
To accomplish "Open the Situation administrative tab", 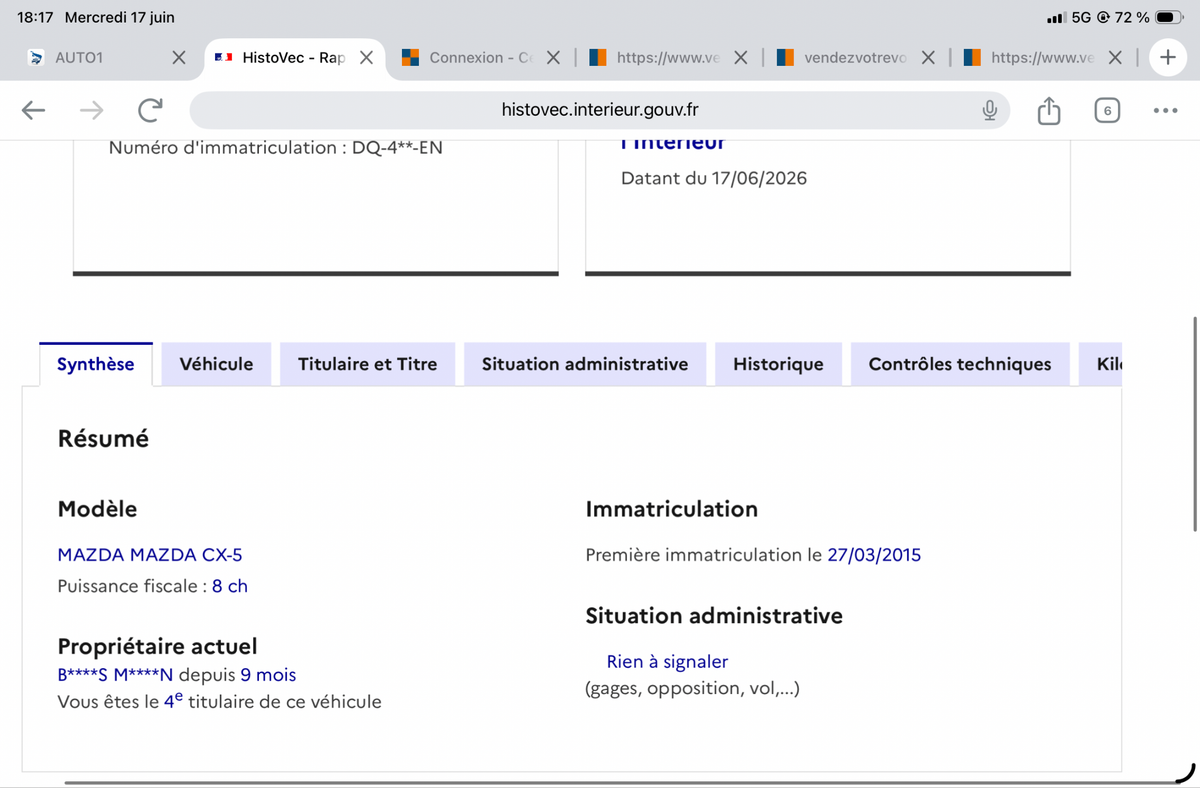I will (x=585, y=364).
